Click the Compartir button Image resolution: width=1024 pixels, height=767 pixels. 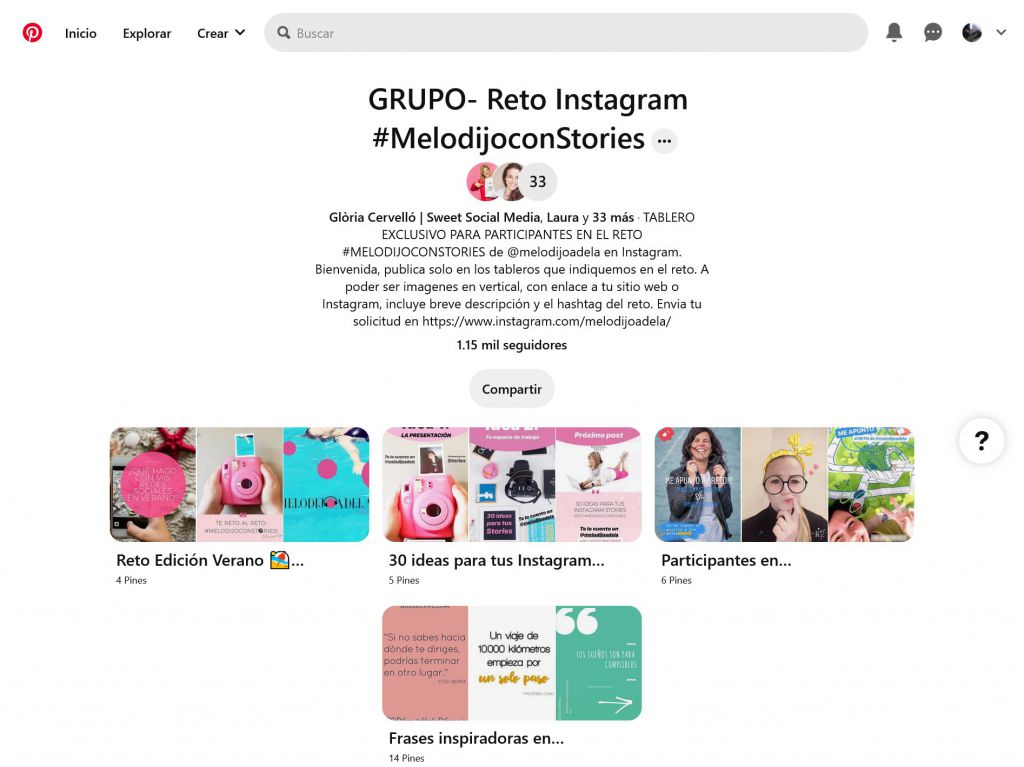pyautogui.click(x=511, y=389)
